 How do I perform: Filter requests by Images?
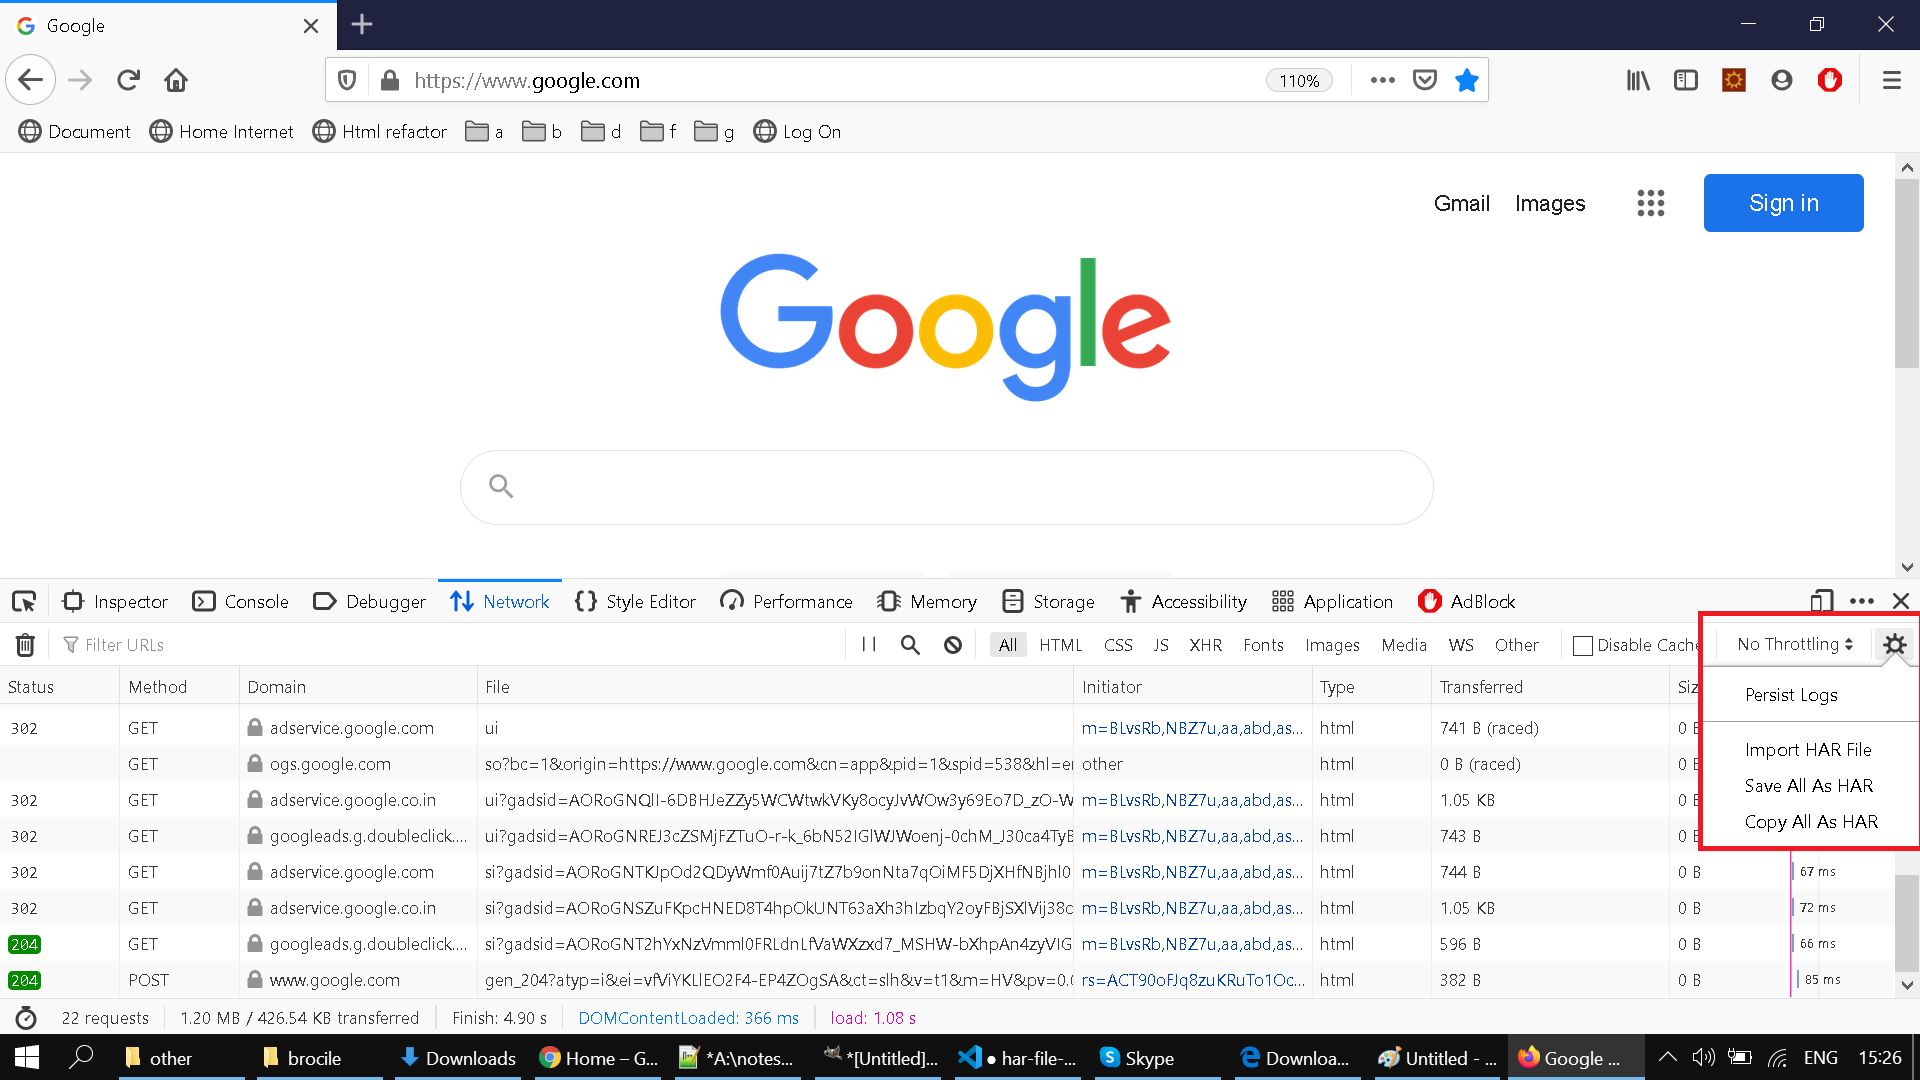pyautogui.click(x=1332, y=645)
